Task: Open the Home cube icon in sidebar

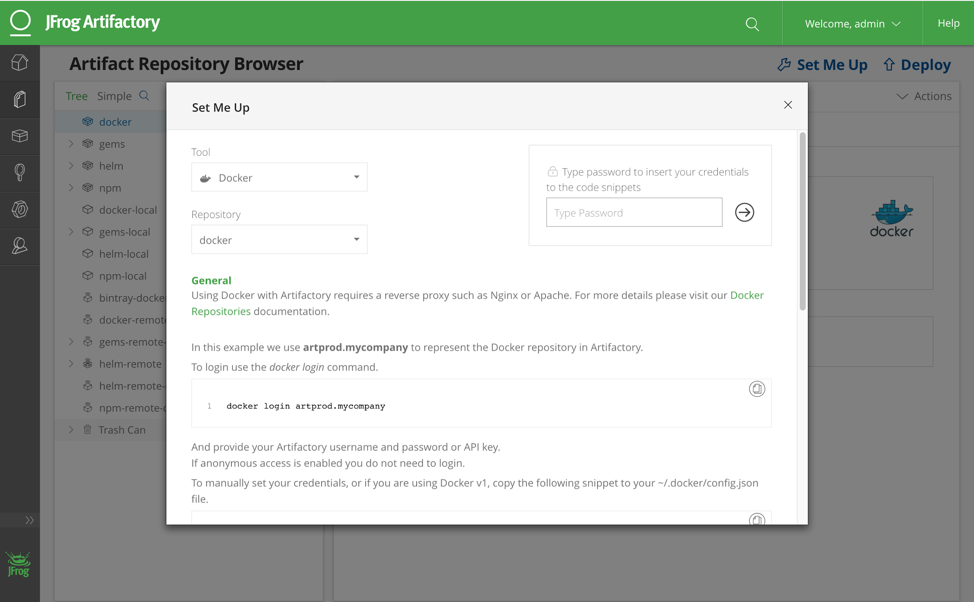Action: click(20, 62)
